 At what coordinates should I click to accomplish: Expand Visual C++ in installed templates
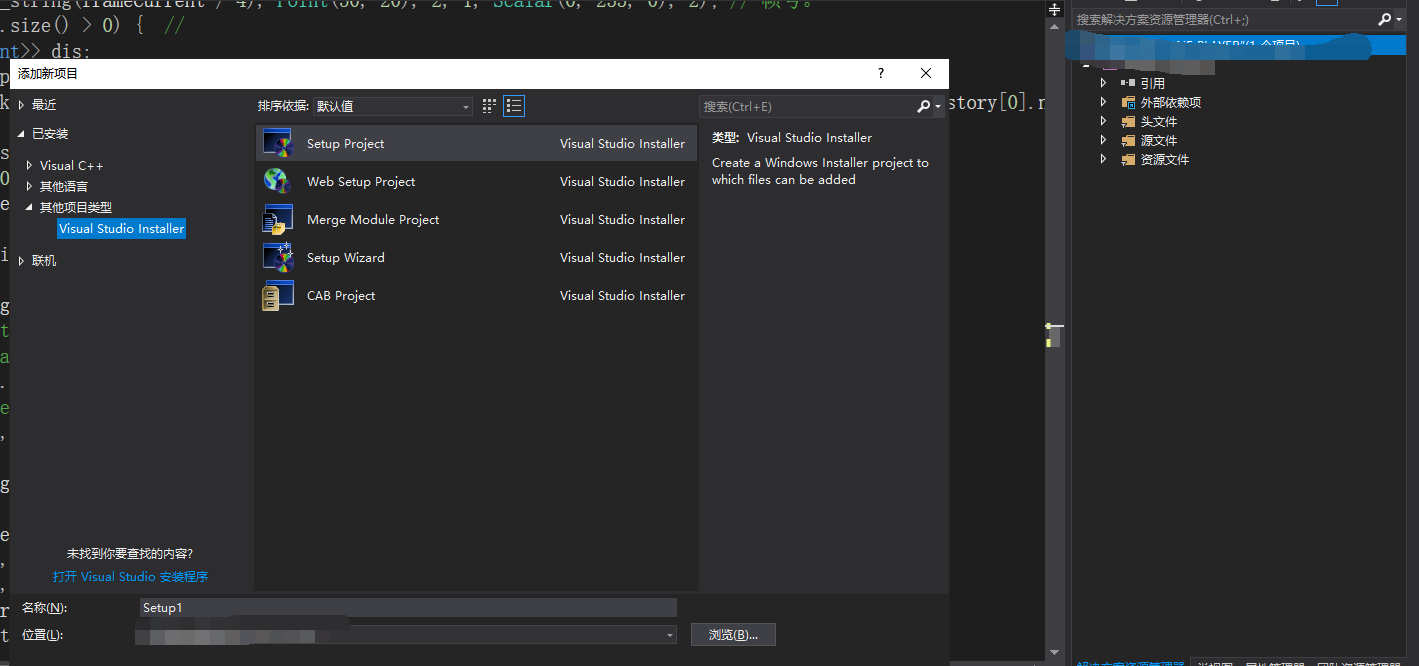click(29, 165)
